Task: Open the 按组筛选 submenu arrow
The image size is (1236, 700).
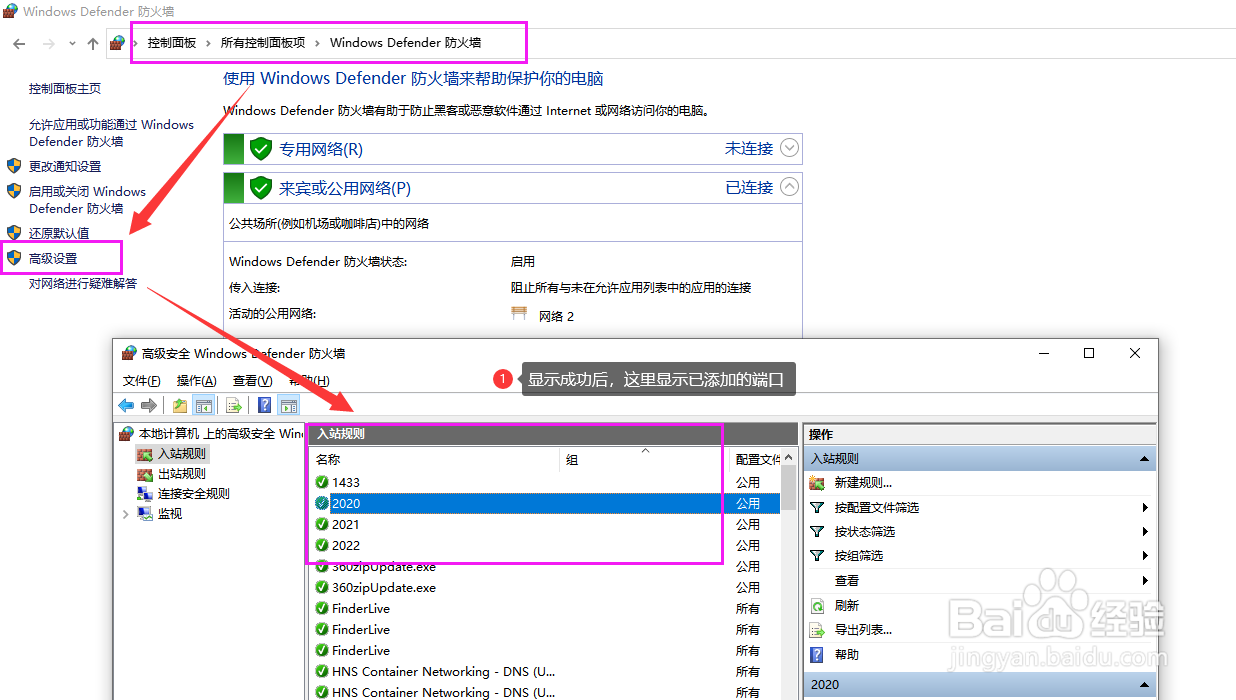Action: 1145,556
